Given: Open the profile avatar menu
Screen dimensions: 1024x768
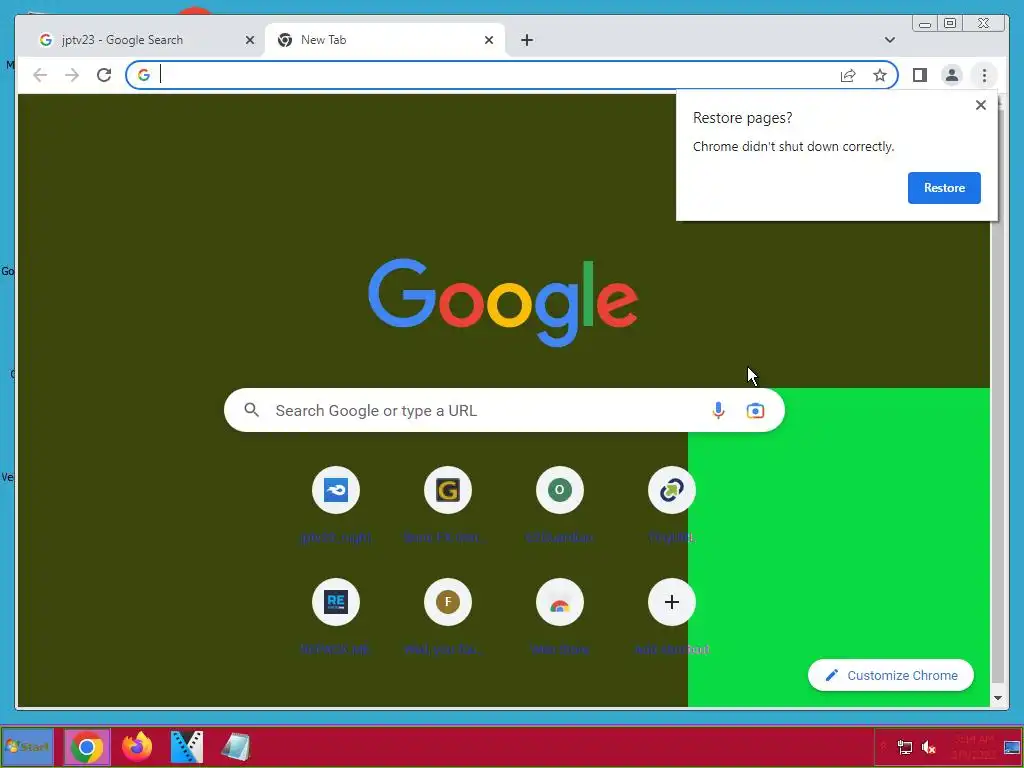Looking at the screenshot, I should 952,75.
